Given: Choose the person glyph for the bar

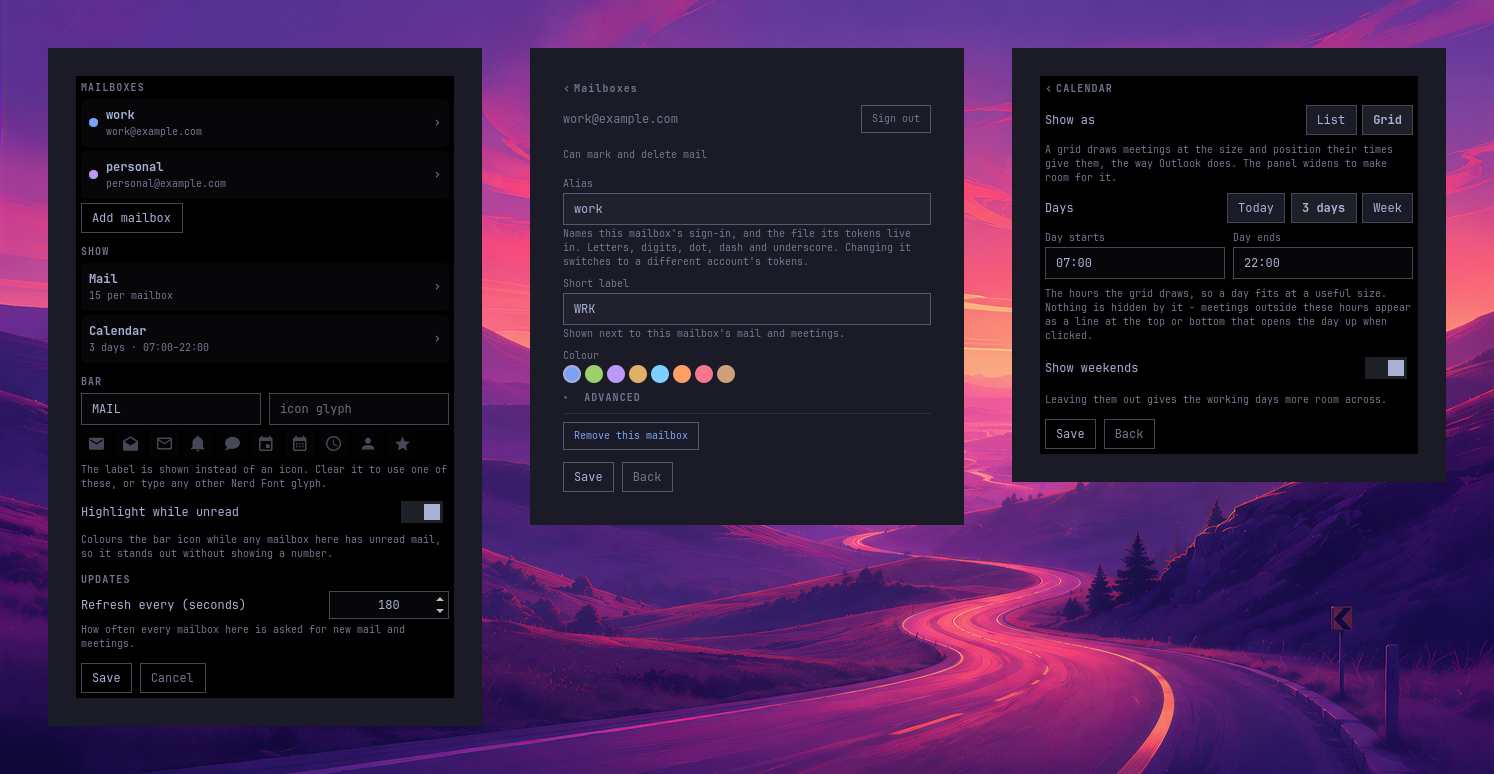Looking at the screenshot, I should coord(368,444).
